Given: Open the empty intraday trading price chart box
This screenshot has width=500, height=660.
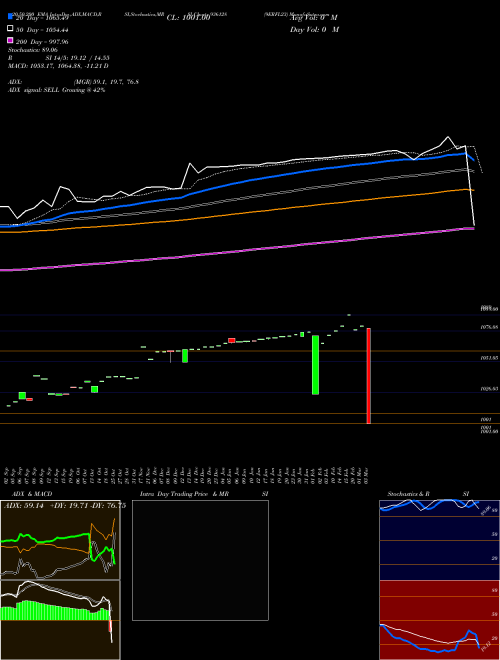Looking at the screenshot, I should point(200,560).
